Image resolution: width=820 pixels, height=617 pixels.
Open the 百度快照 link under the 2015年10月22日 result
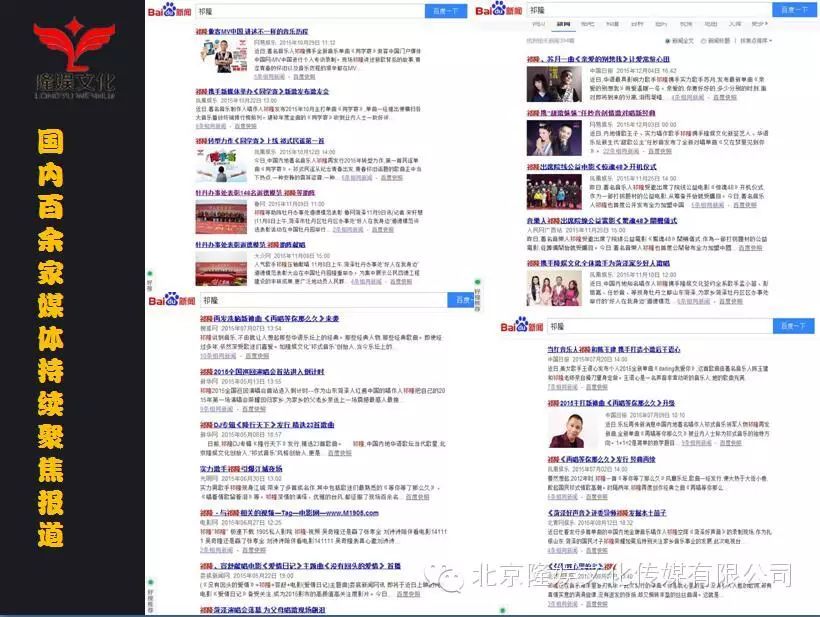(245, 126)
